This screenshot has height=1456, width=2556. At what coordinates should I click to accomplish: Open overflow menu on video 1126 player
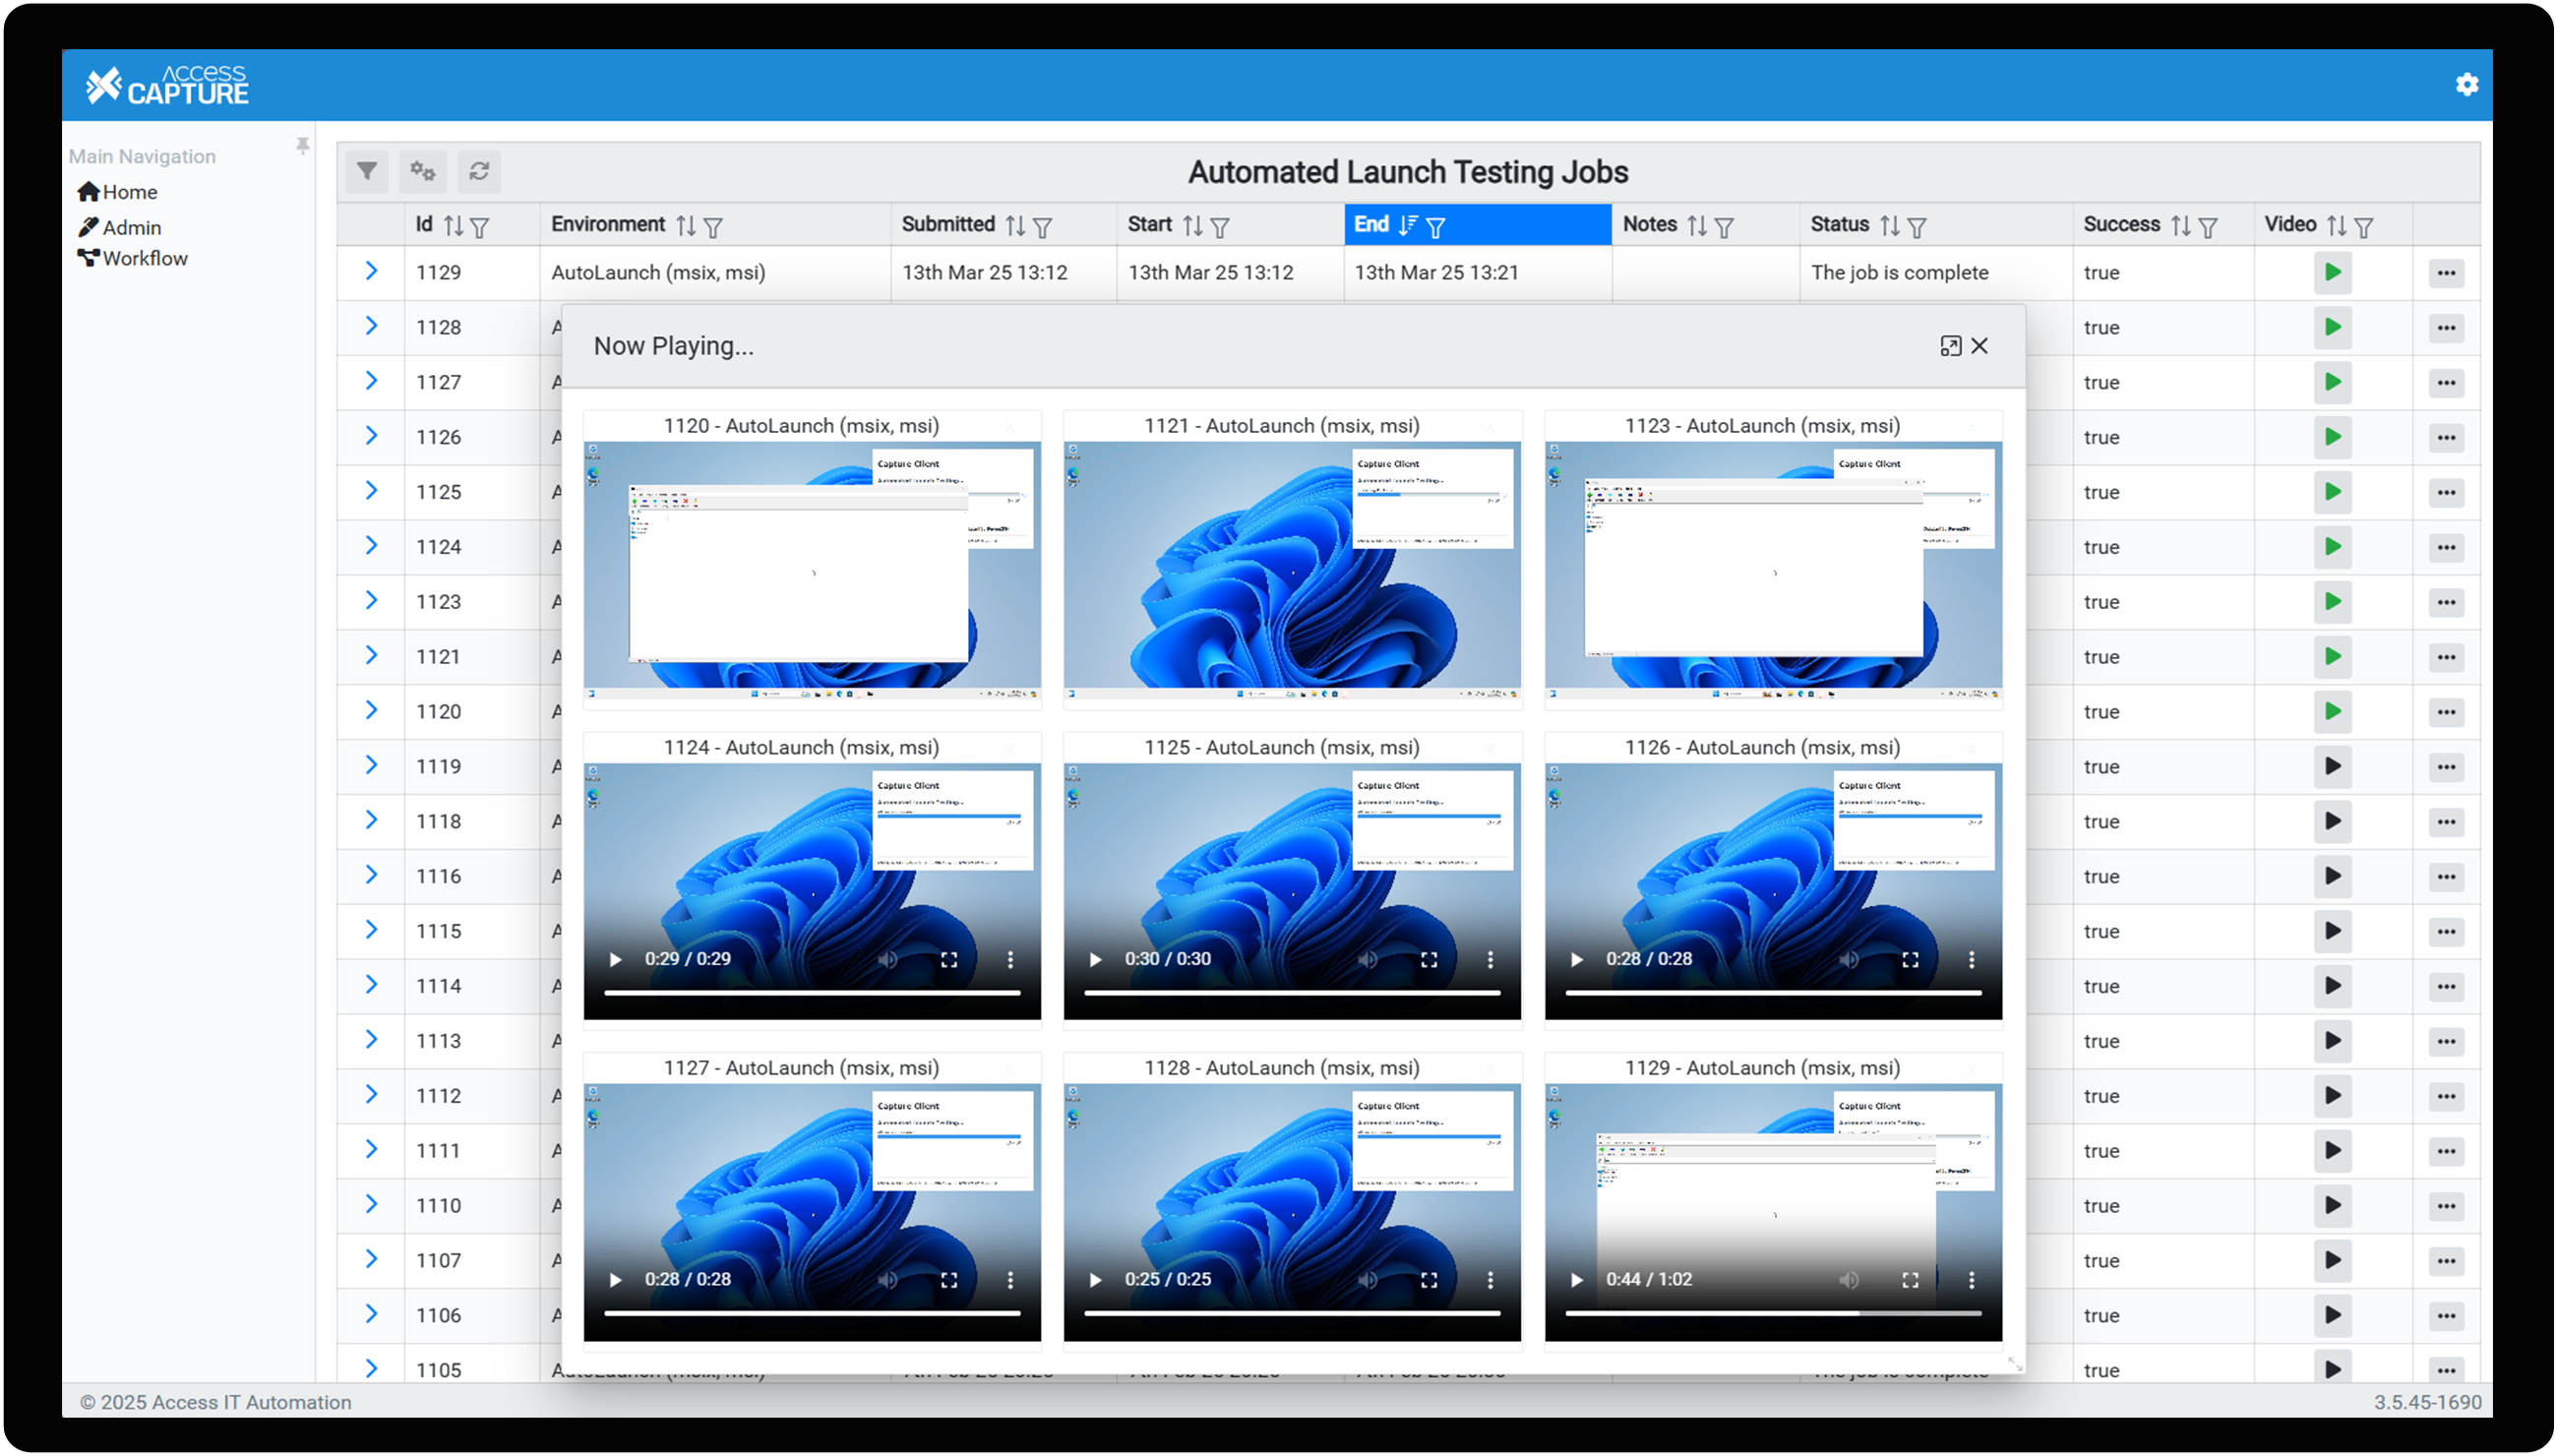[1970, 959]
